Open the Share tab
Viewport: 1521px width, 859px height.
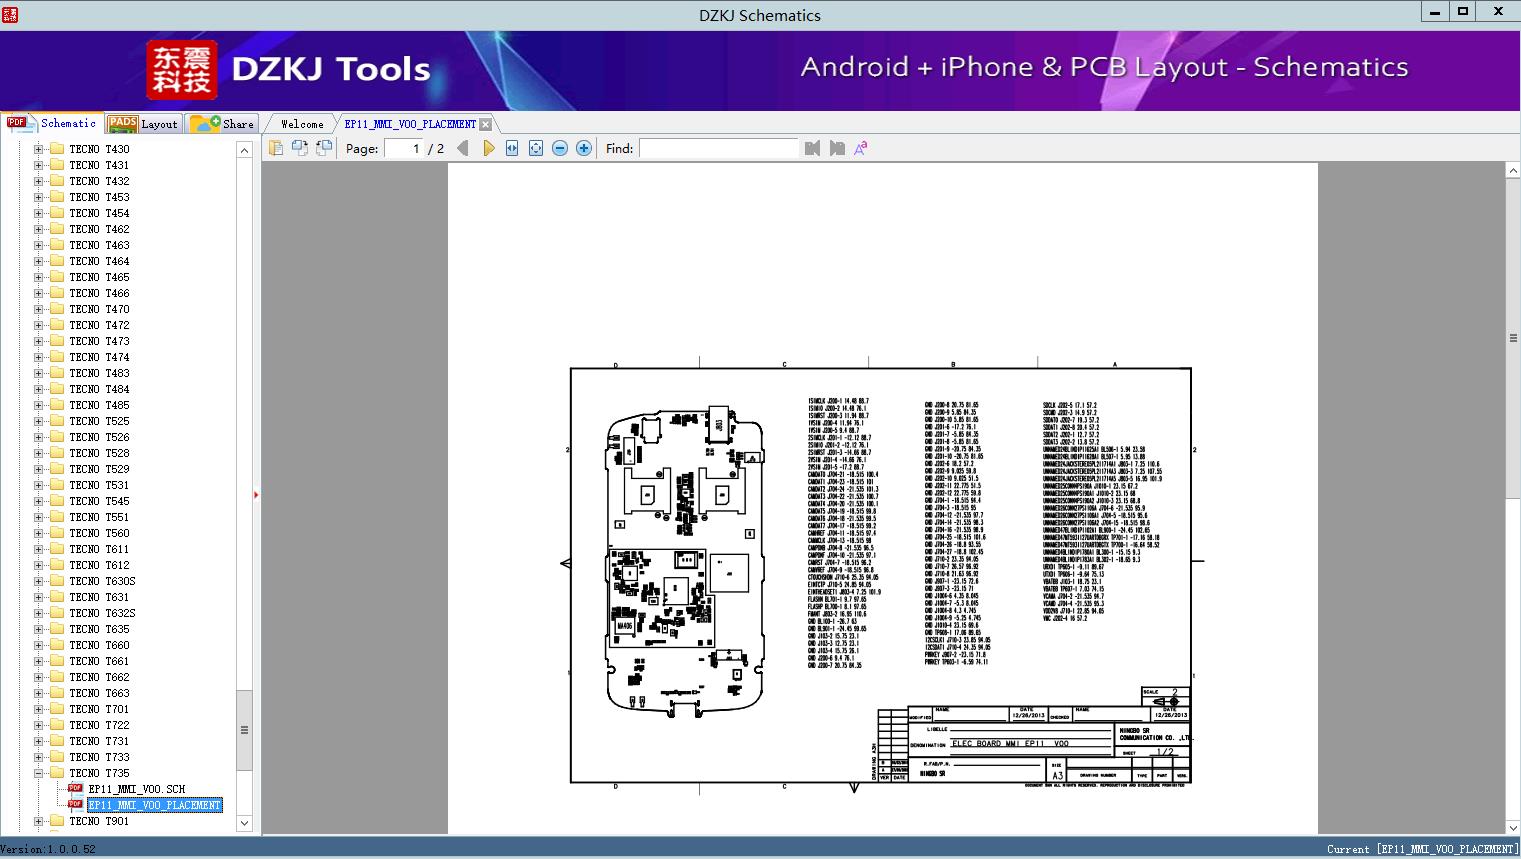(223, 124)
